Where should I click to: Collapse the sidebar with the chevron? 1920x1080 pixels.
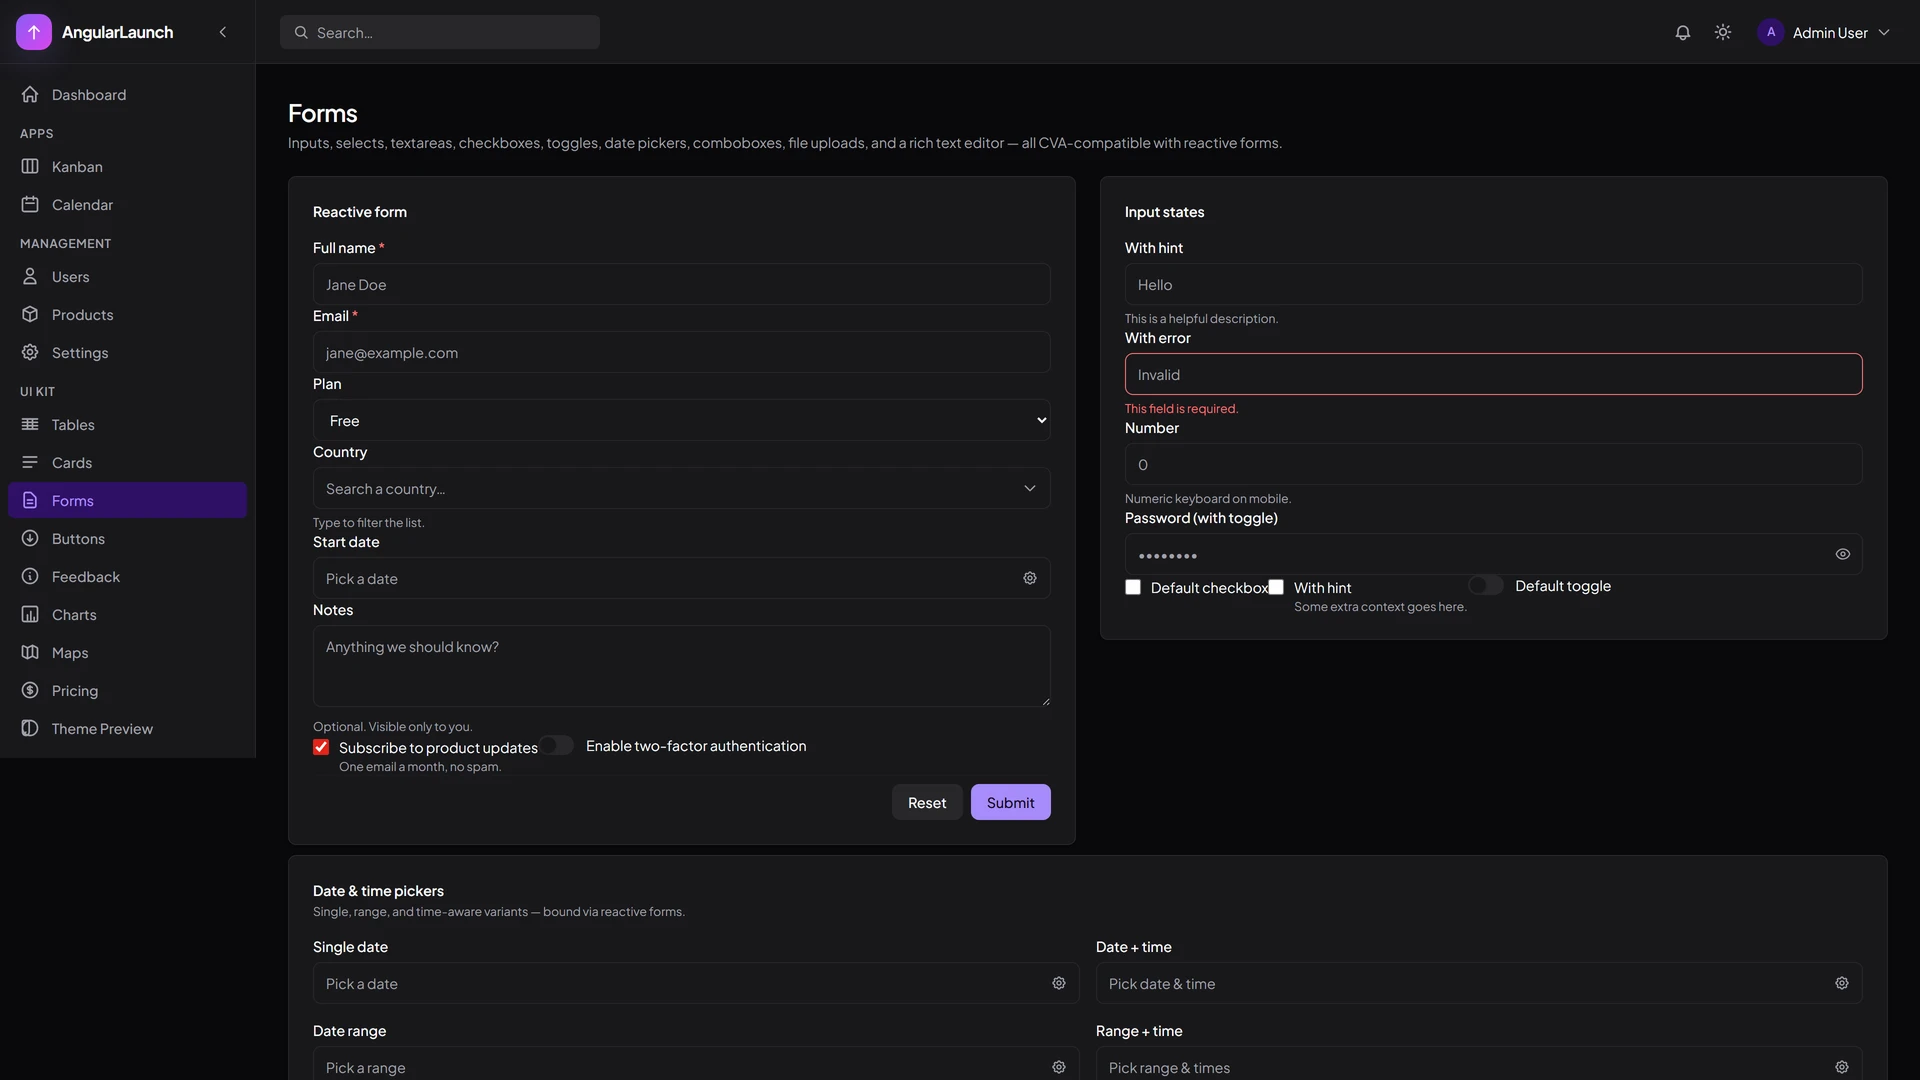[223, 32]
